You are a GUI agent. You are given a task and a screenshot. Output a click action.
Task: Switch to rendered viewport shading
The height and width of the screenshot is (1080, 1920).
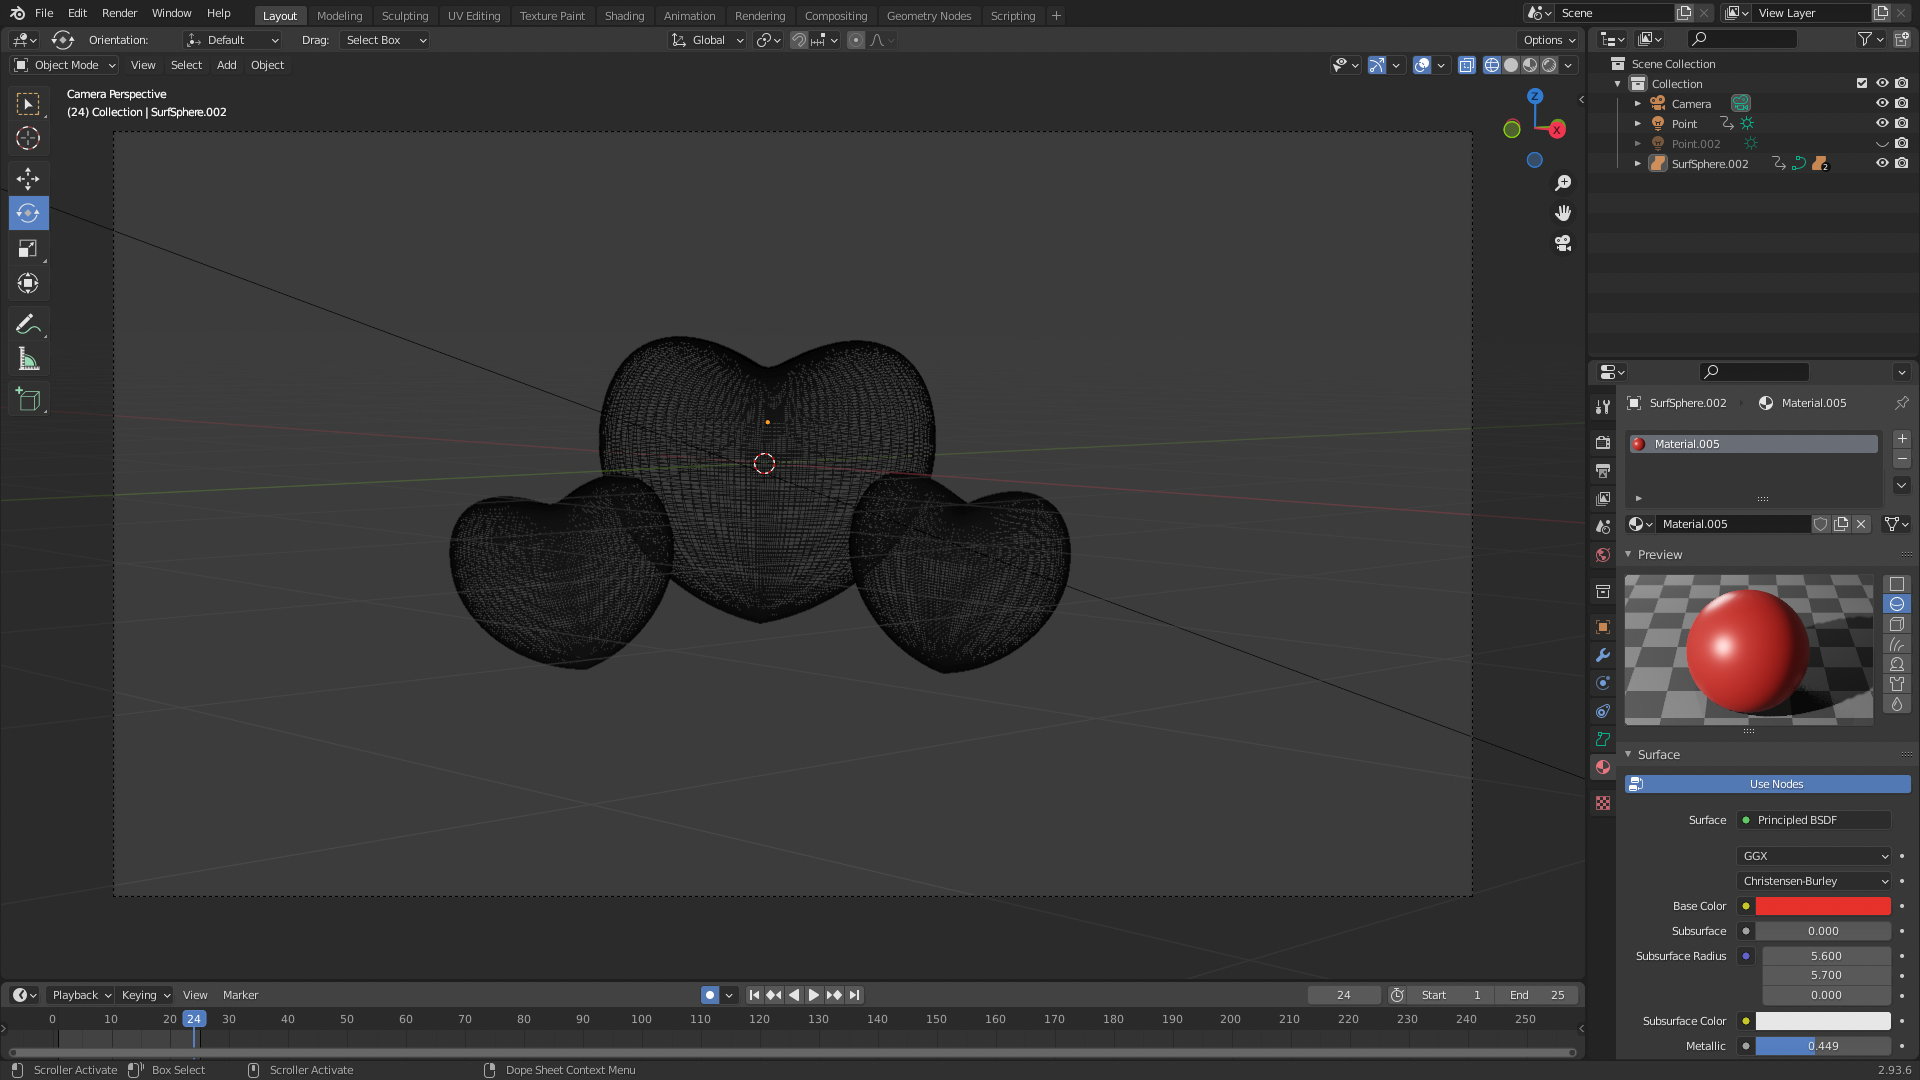(x=1549, y=65)
